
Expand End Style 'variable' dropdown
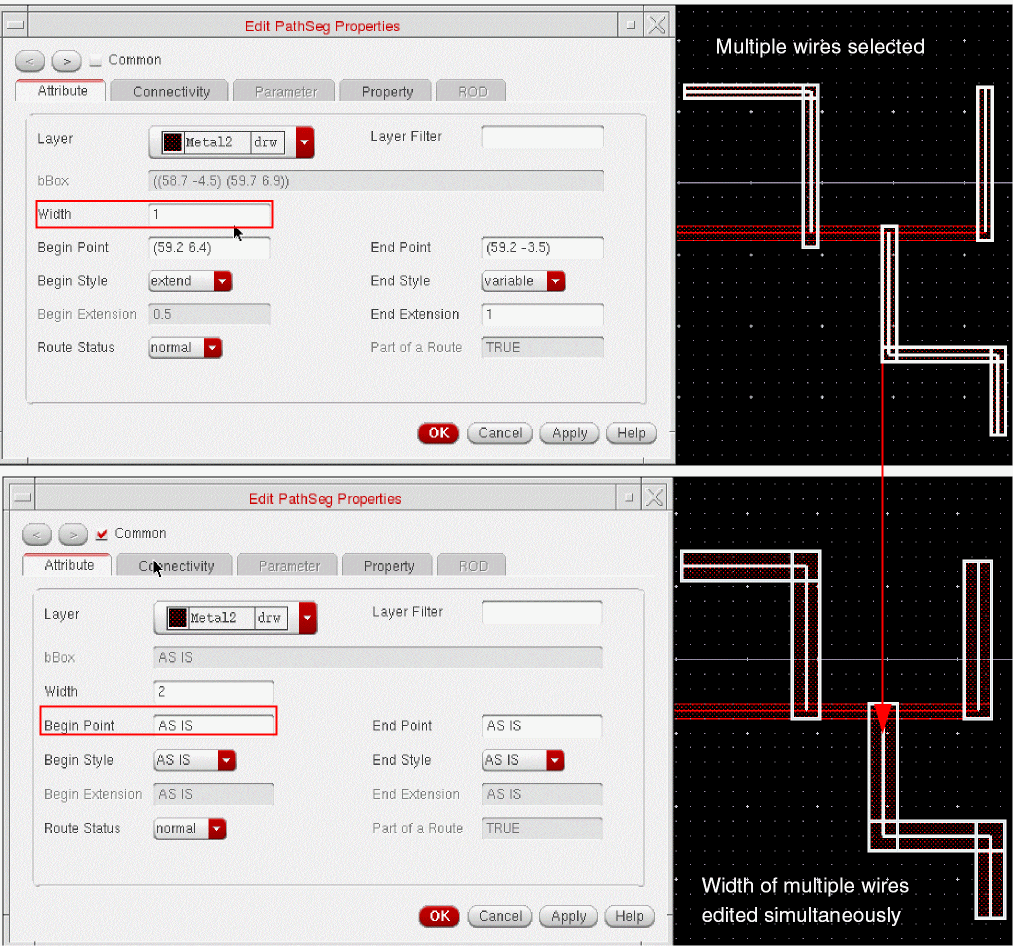coord(556,281)
